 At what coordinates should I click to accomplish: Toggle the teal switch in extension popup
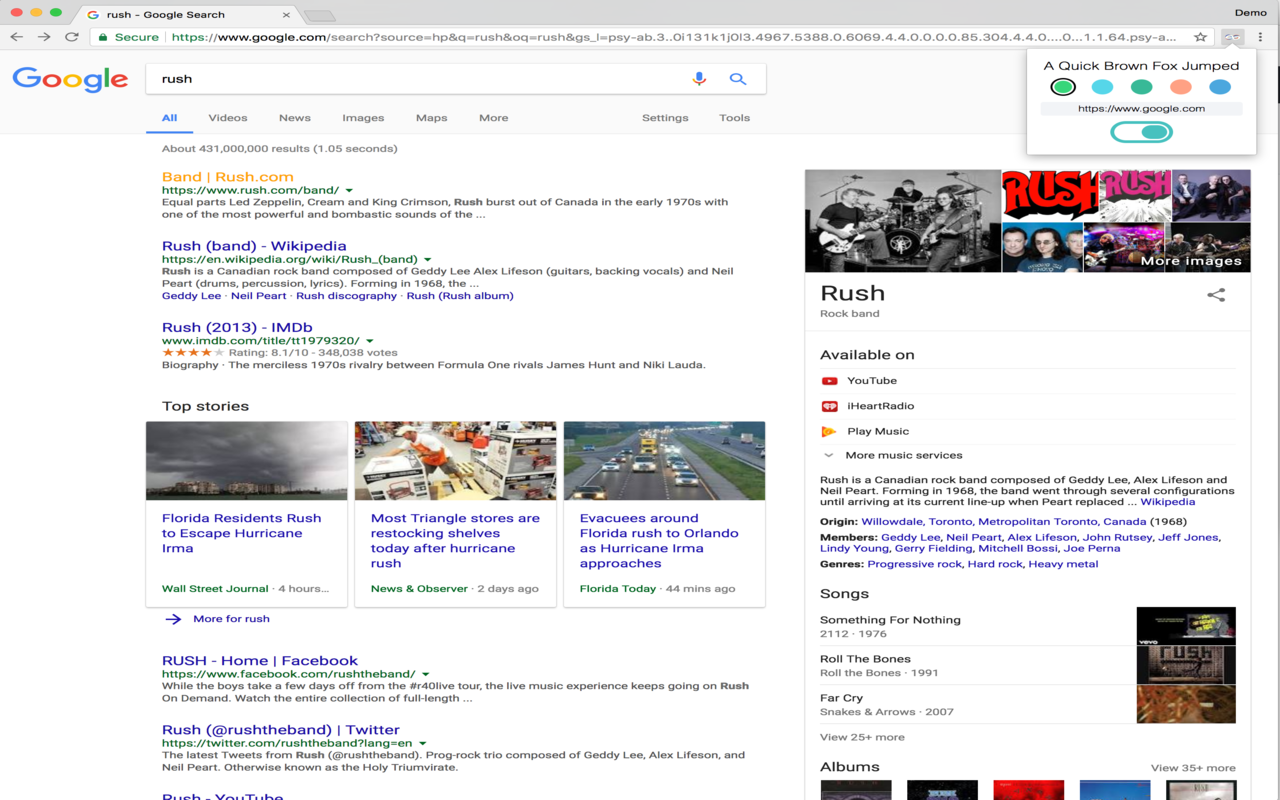[x=1141, y=132]
